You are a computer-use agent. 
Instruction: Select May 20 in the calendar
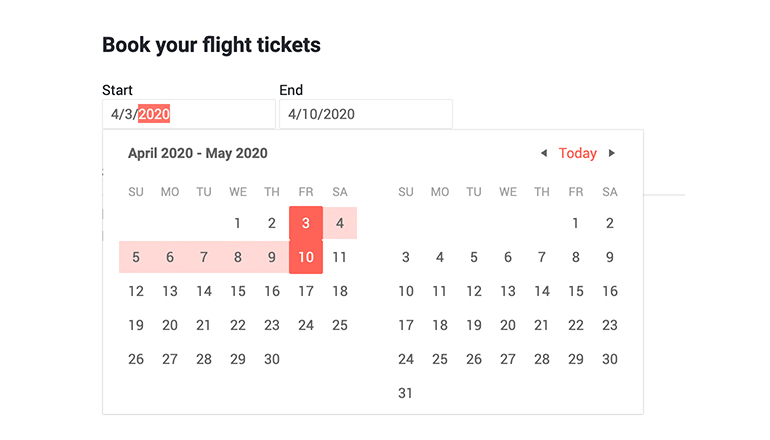tap(508, 325)
